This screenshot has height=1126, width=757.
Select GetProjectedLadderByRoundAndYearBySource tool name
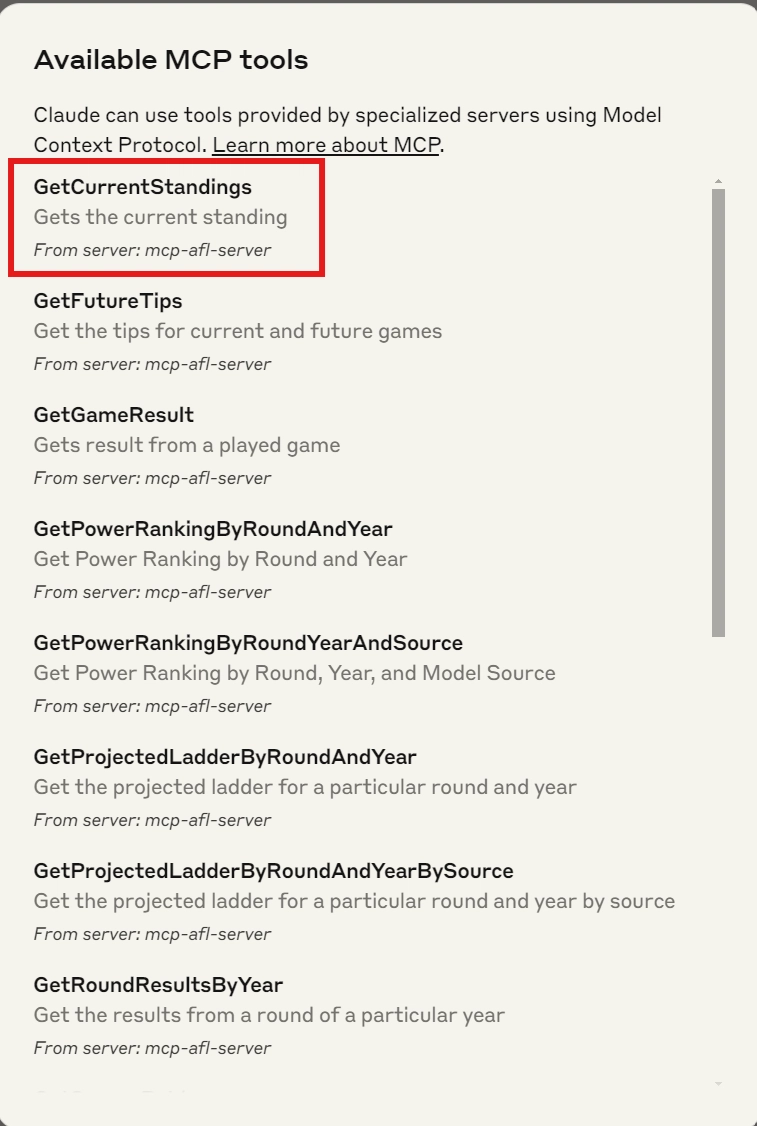click(x=273, y=871)
